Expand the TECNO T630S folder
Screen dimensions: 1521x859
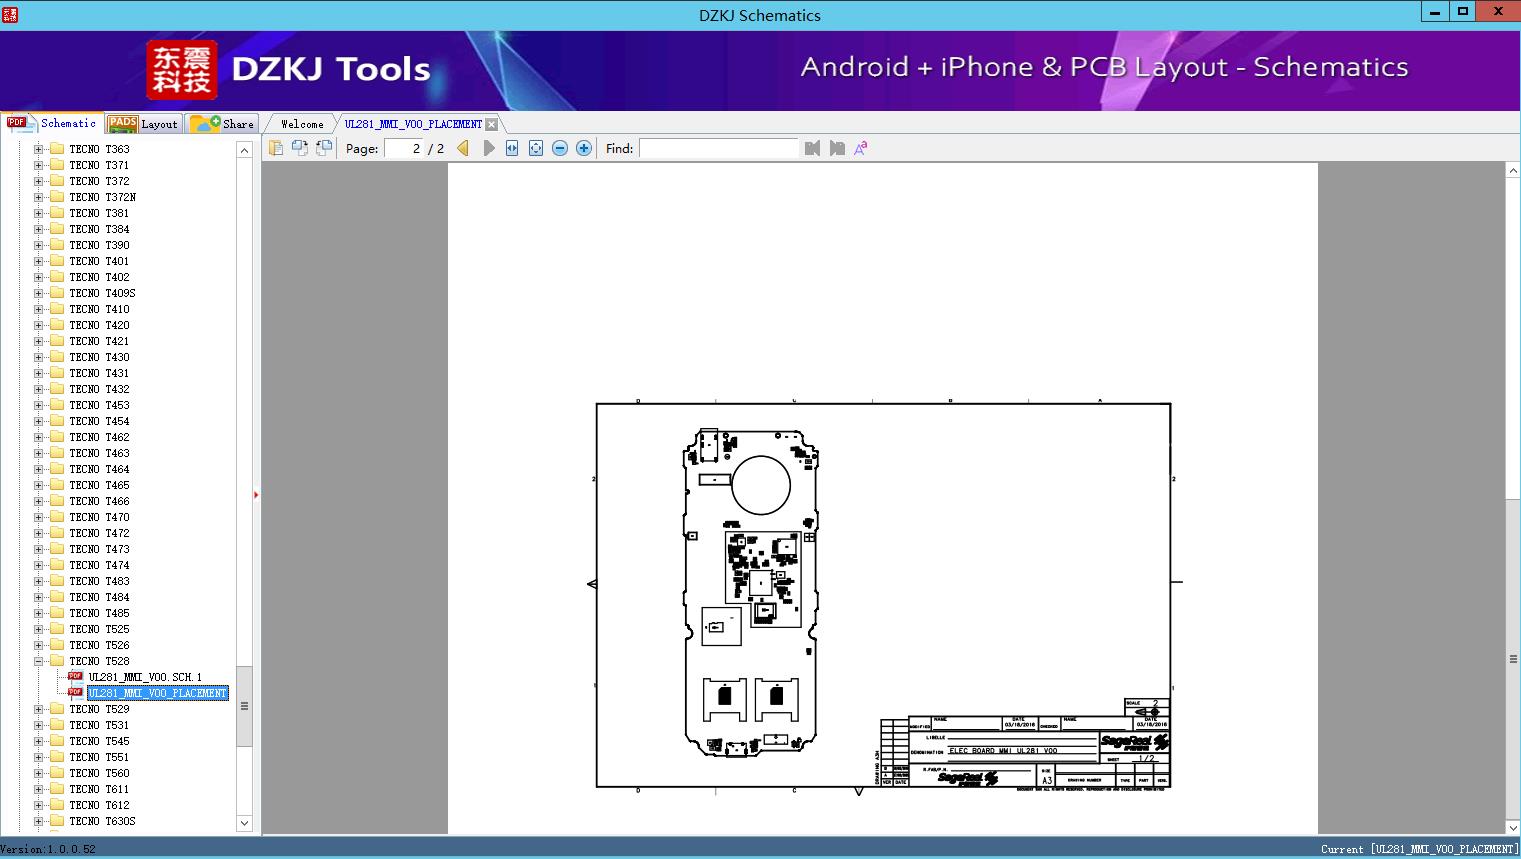tap(38, 821)
